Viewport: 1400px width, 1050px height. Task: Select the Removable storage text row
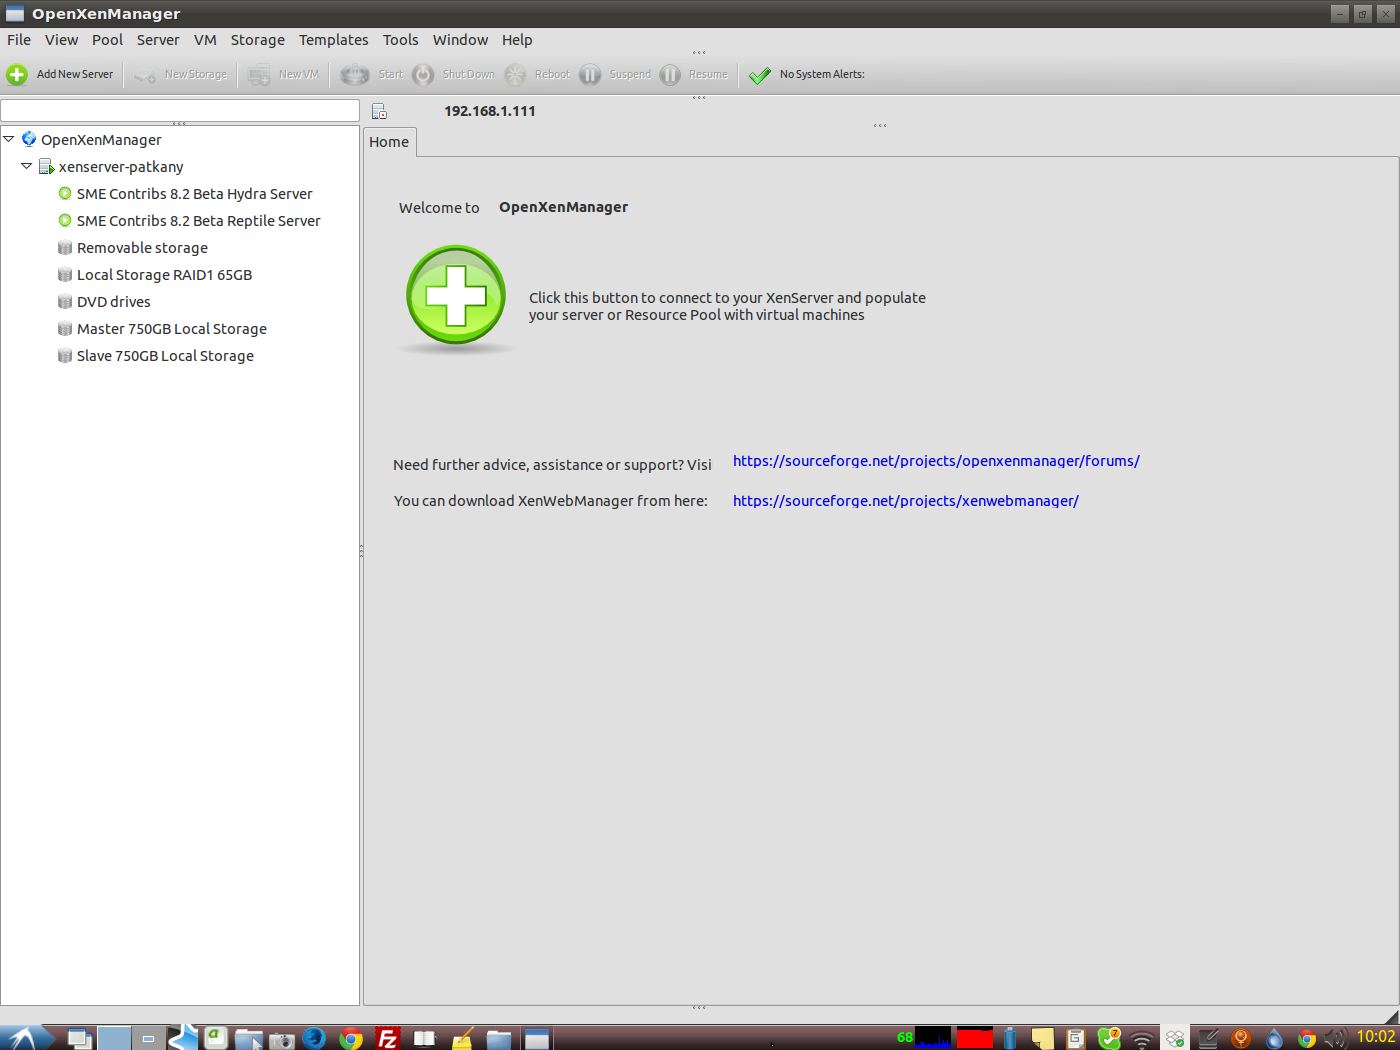coord(142,248)
